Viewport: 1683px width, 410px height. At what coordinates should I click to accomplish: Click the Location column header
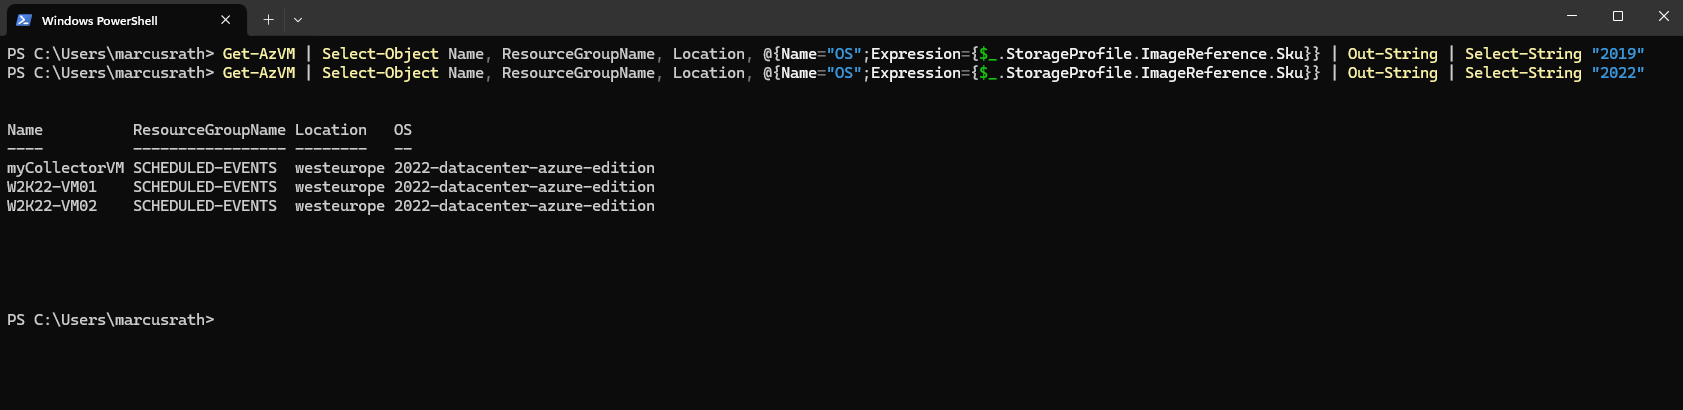[331, 130]
